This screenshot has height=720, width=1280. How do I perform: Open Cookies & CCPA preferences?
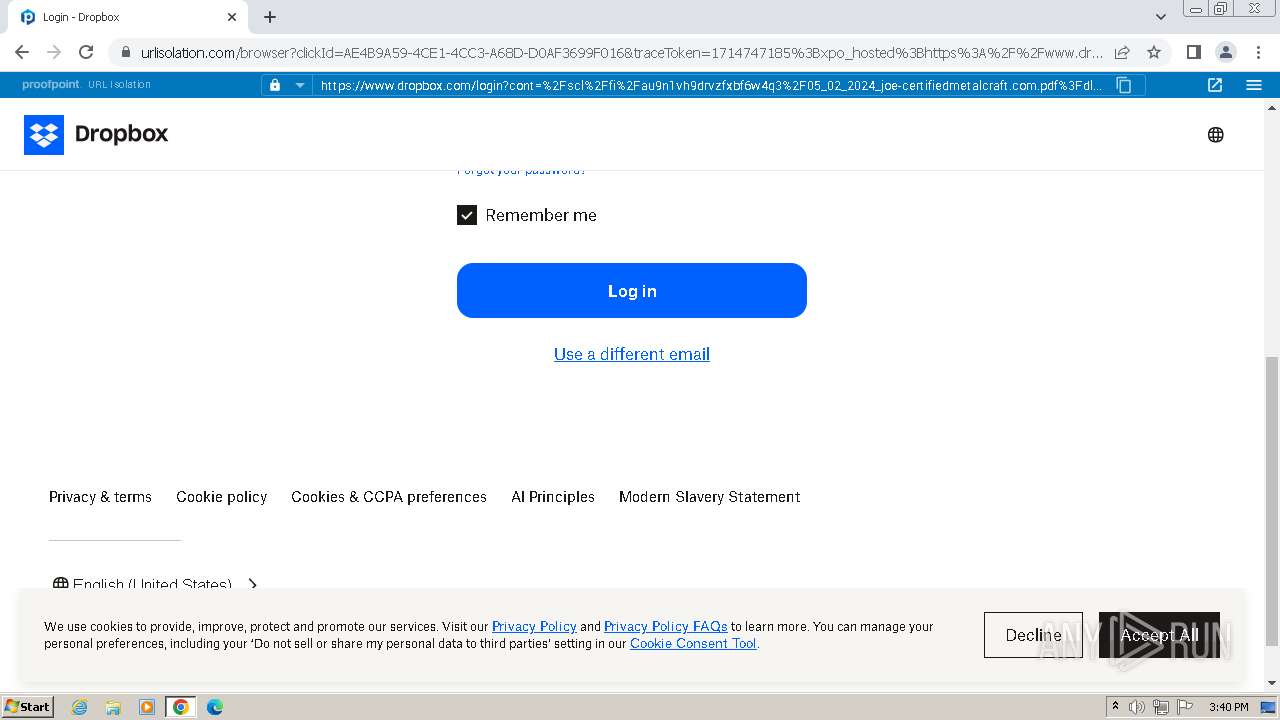coord(389,497)
